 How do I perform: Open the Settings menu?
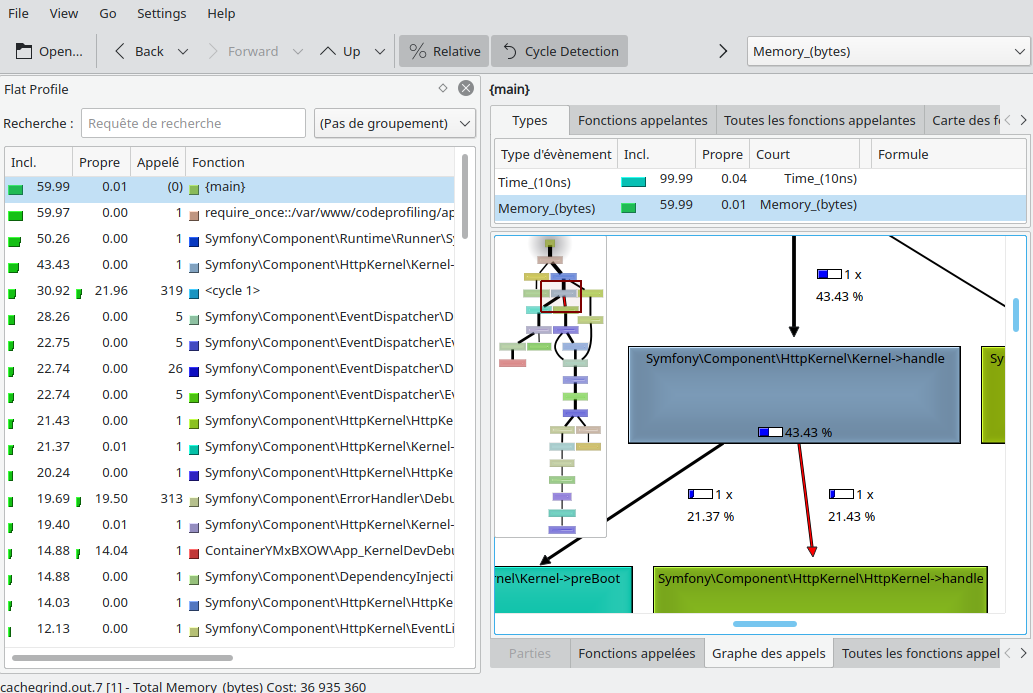pyautogui.click(x=161, y=13)
